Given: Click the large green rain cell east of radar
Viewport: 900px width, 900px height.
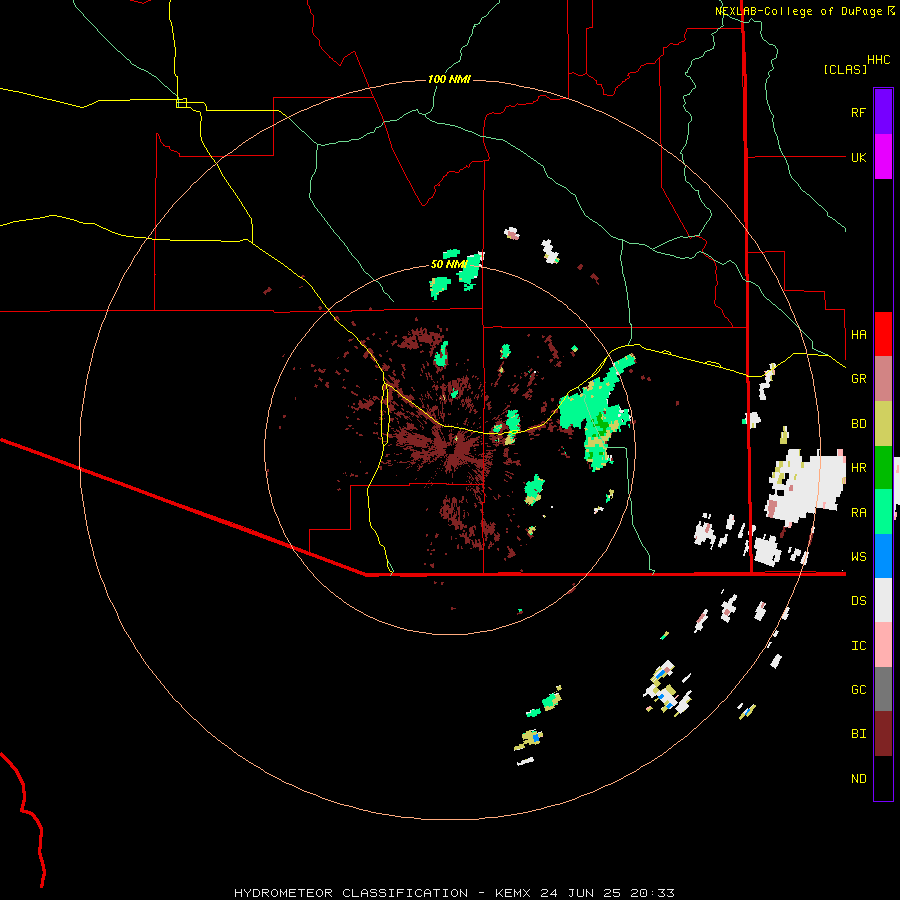Looking at the screenshot, I should 595,413.
